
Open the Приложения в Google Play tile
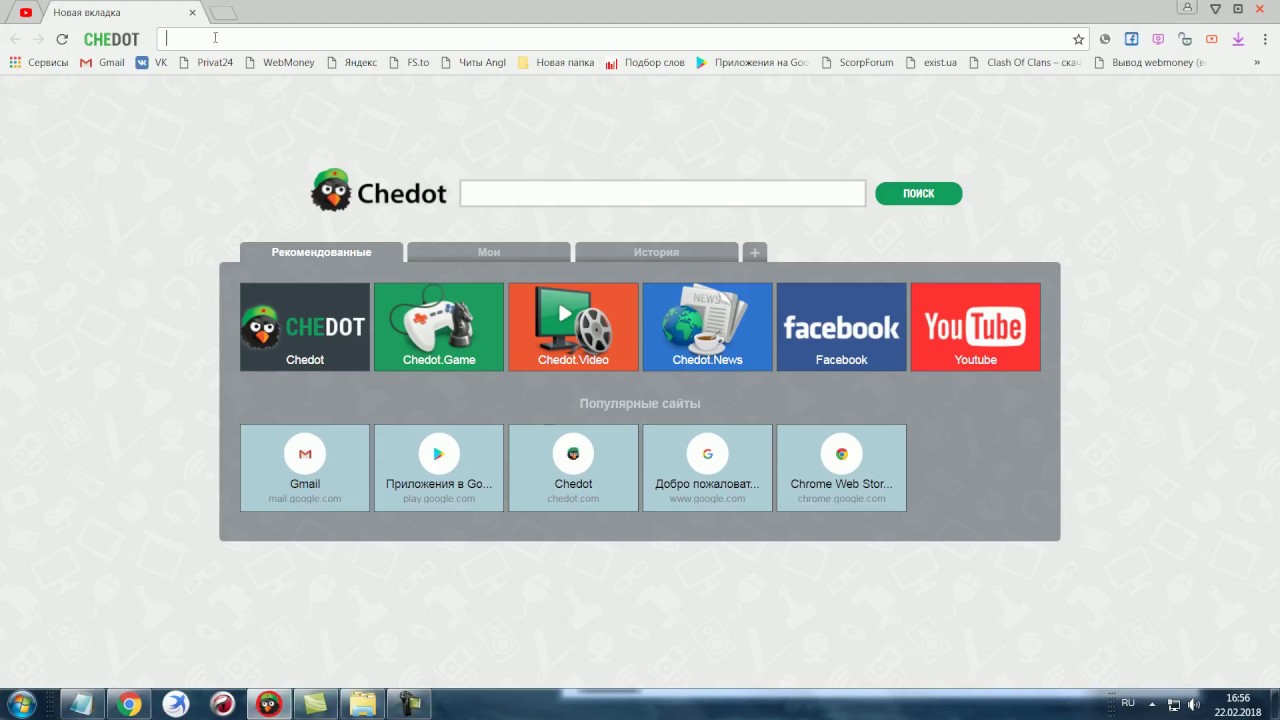439,468
